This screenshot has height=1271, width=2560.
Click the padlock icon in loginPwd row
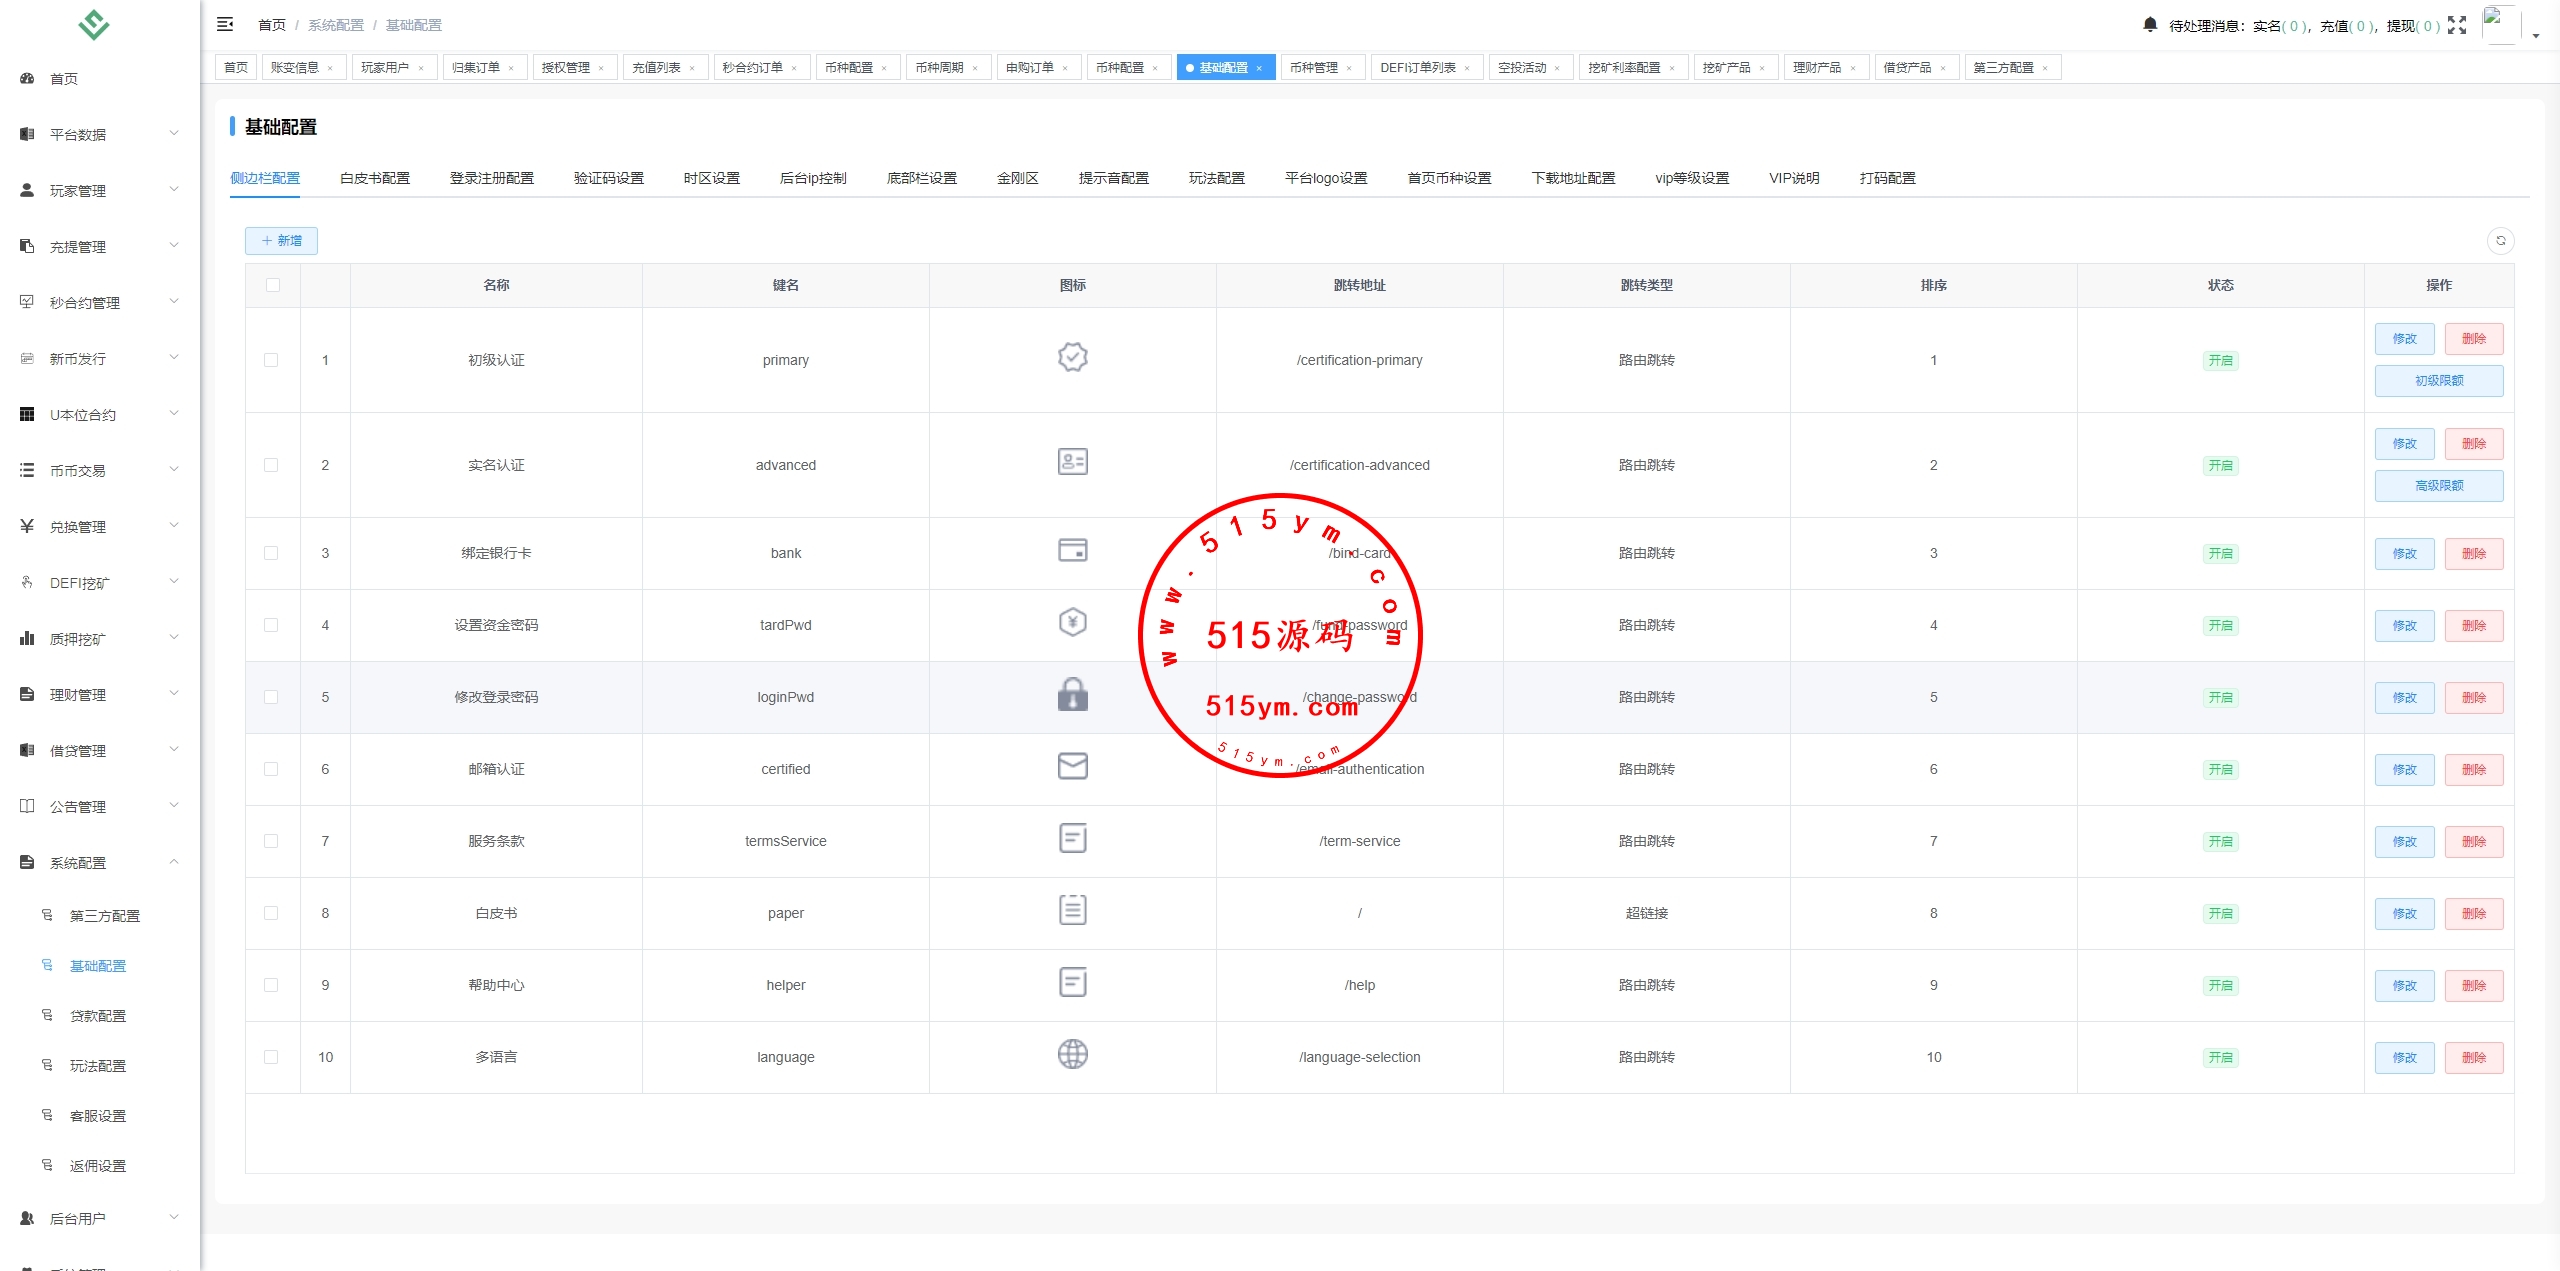point(1072,695)
